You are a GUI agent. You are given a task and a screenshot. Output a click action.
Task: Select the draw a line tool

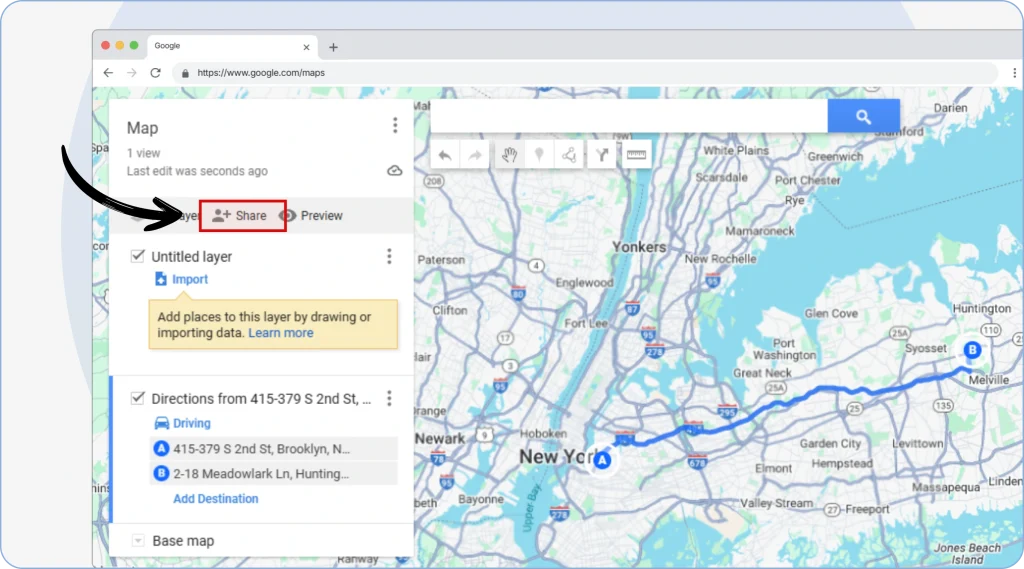coord(569,155)
